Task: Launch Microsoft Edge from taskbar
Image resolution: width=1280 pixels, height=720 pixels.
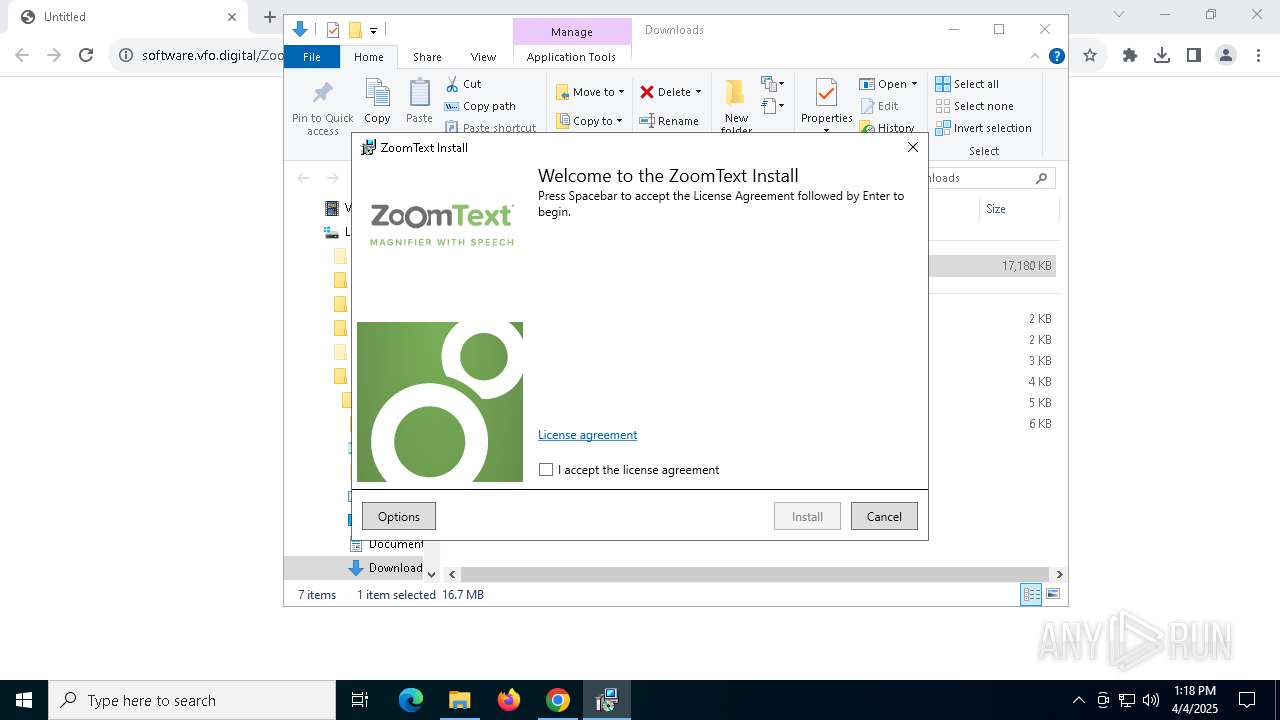Action: (411, 700)
